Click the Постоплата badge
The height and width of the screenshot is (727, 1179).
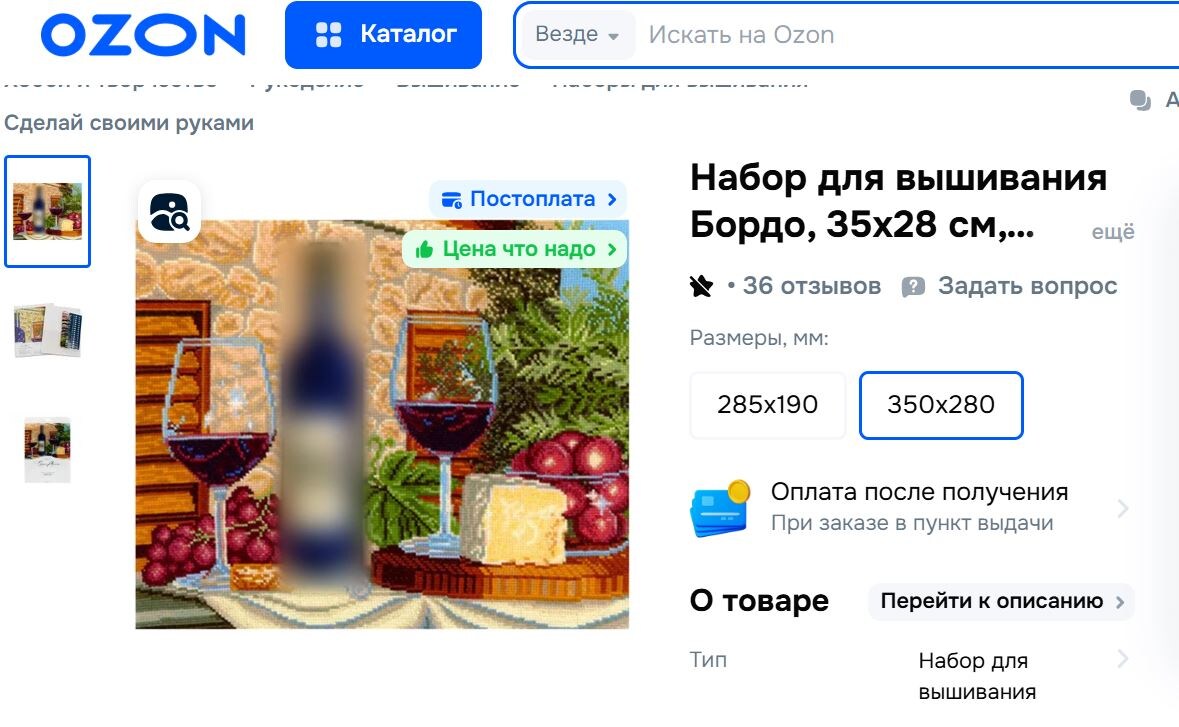529,199
